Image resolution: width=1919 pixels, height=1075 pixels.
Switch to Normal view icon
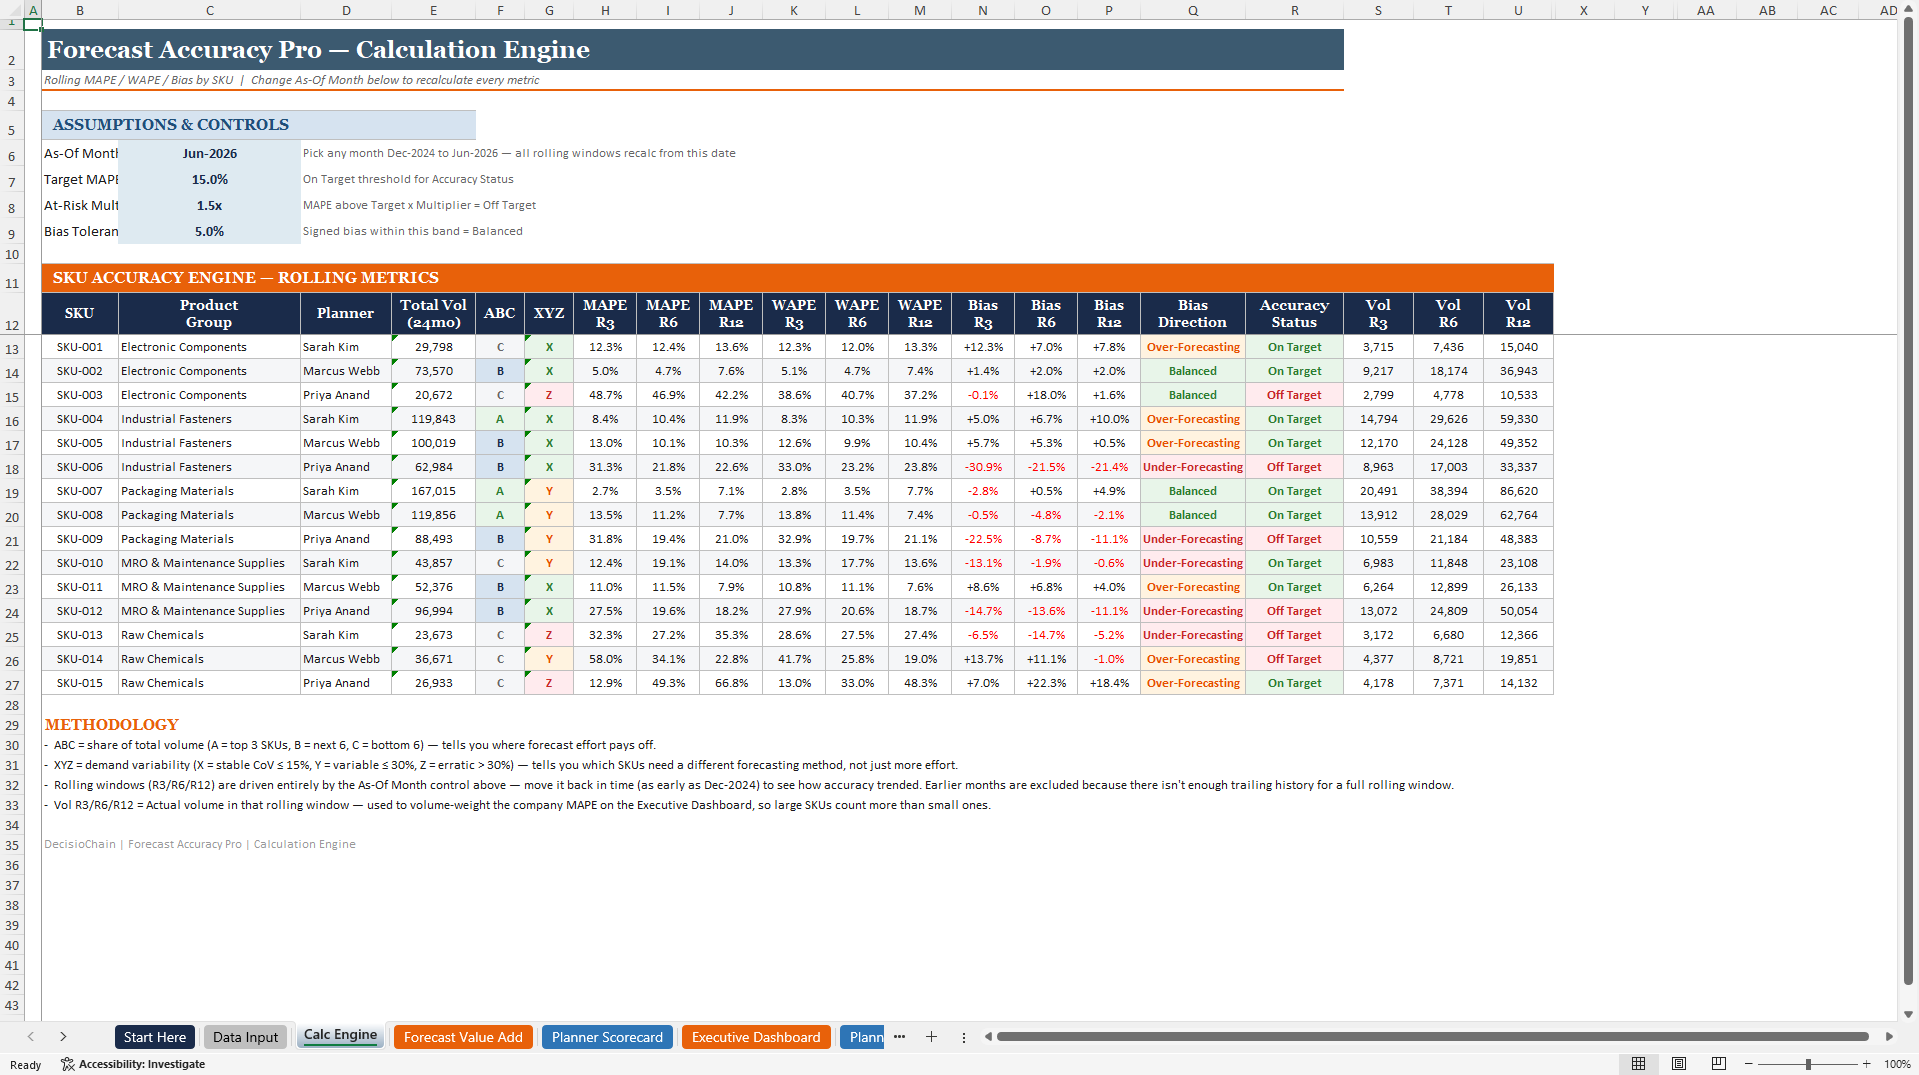pyautogui.click(x=1638, y=1064)
